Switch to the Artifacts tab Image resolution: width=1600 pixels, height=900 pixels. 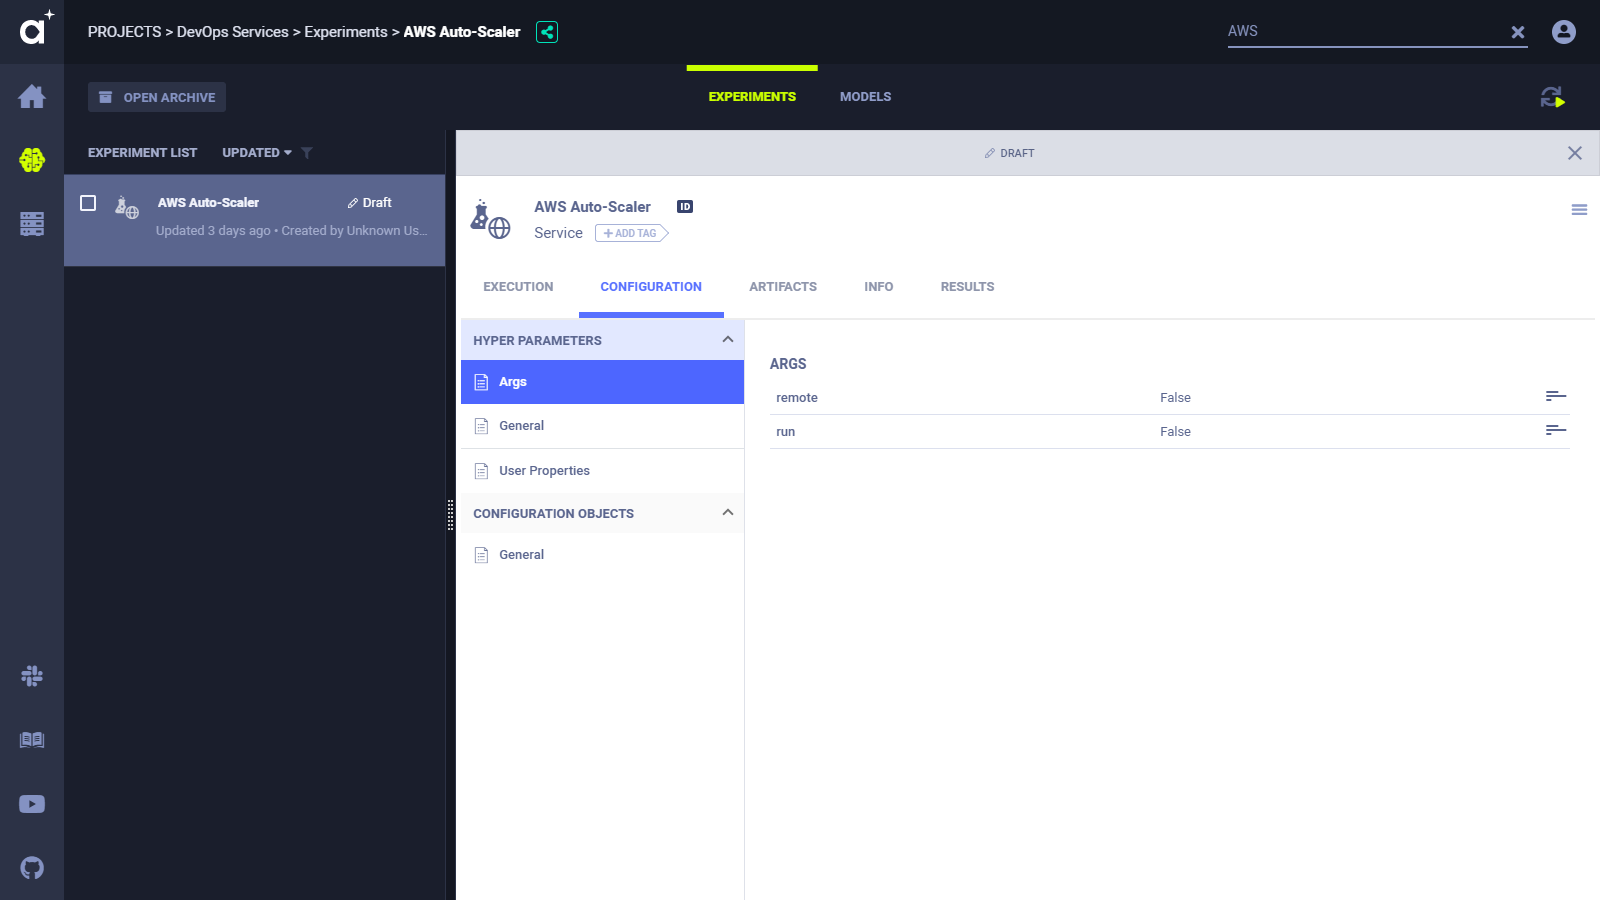tap(783, 287)
